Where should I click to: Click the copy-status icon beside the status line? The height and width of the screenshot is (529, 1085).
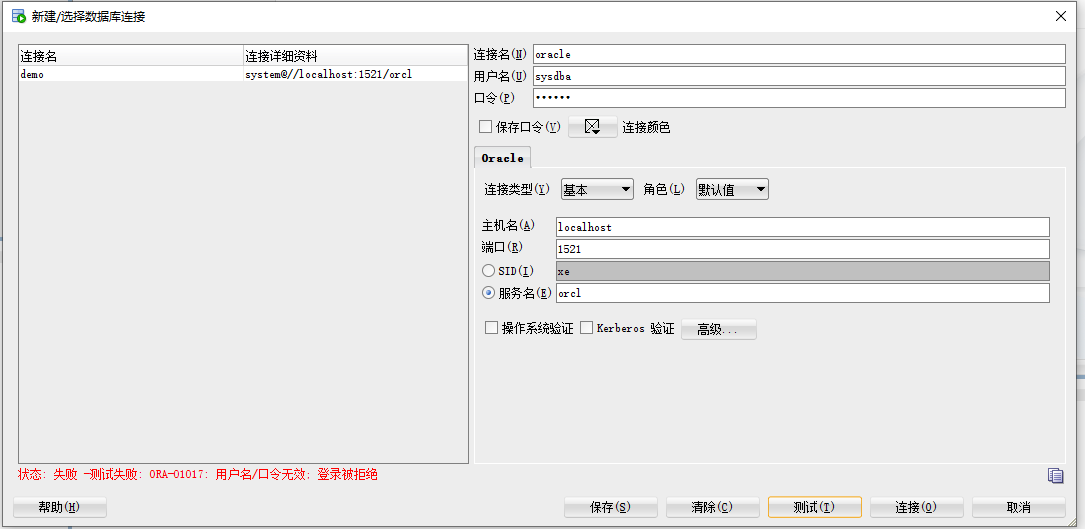pyautogui.click(x=1055, y=475)
